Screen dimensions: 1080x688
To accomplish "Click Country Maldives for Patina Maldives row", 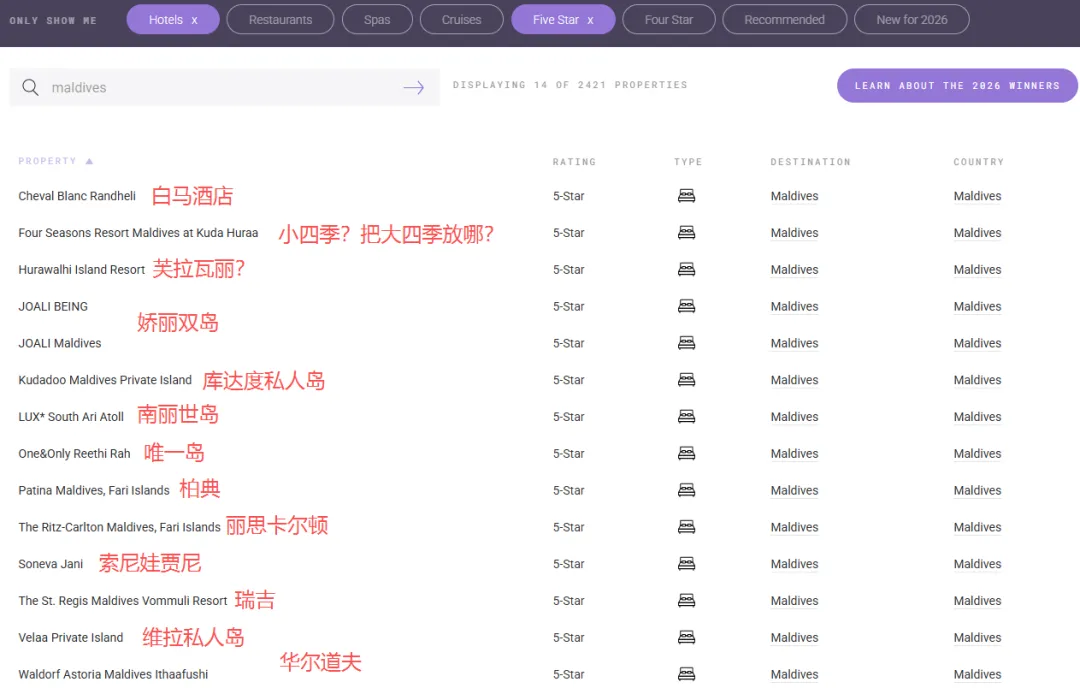I will coord(977,490).
